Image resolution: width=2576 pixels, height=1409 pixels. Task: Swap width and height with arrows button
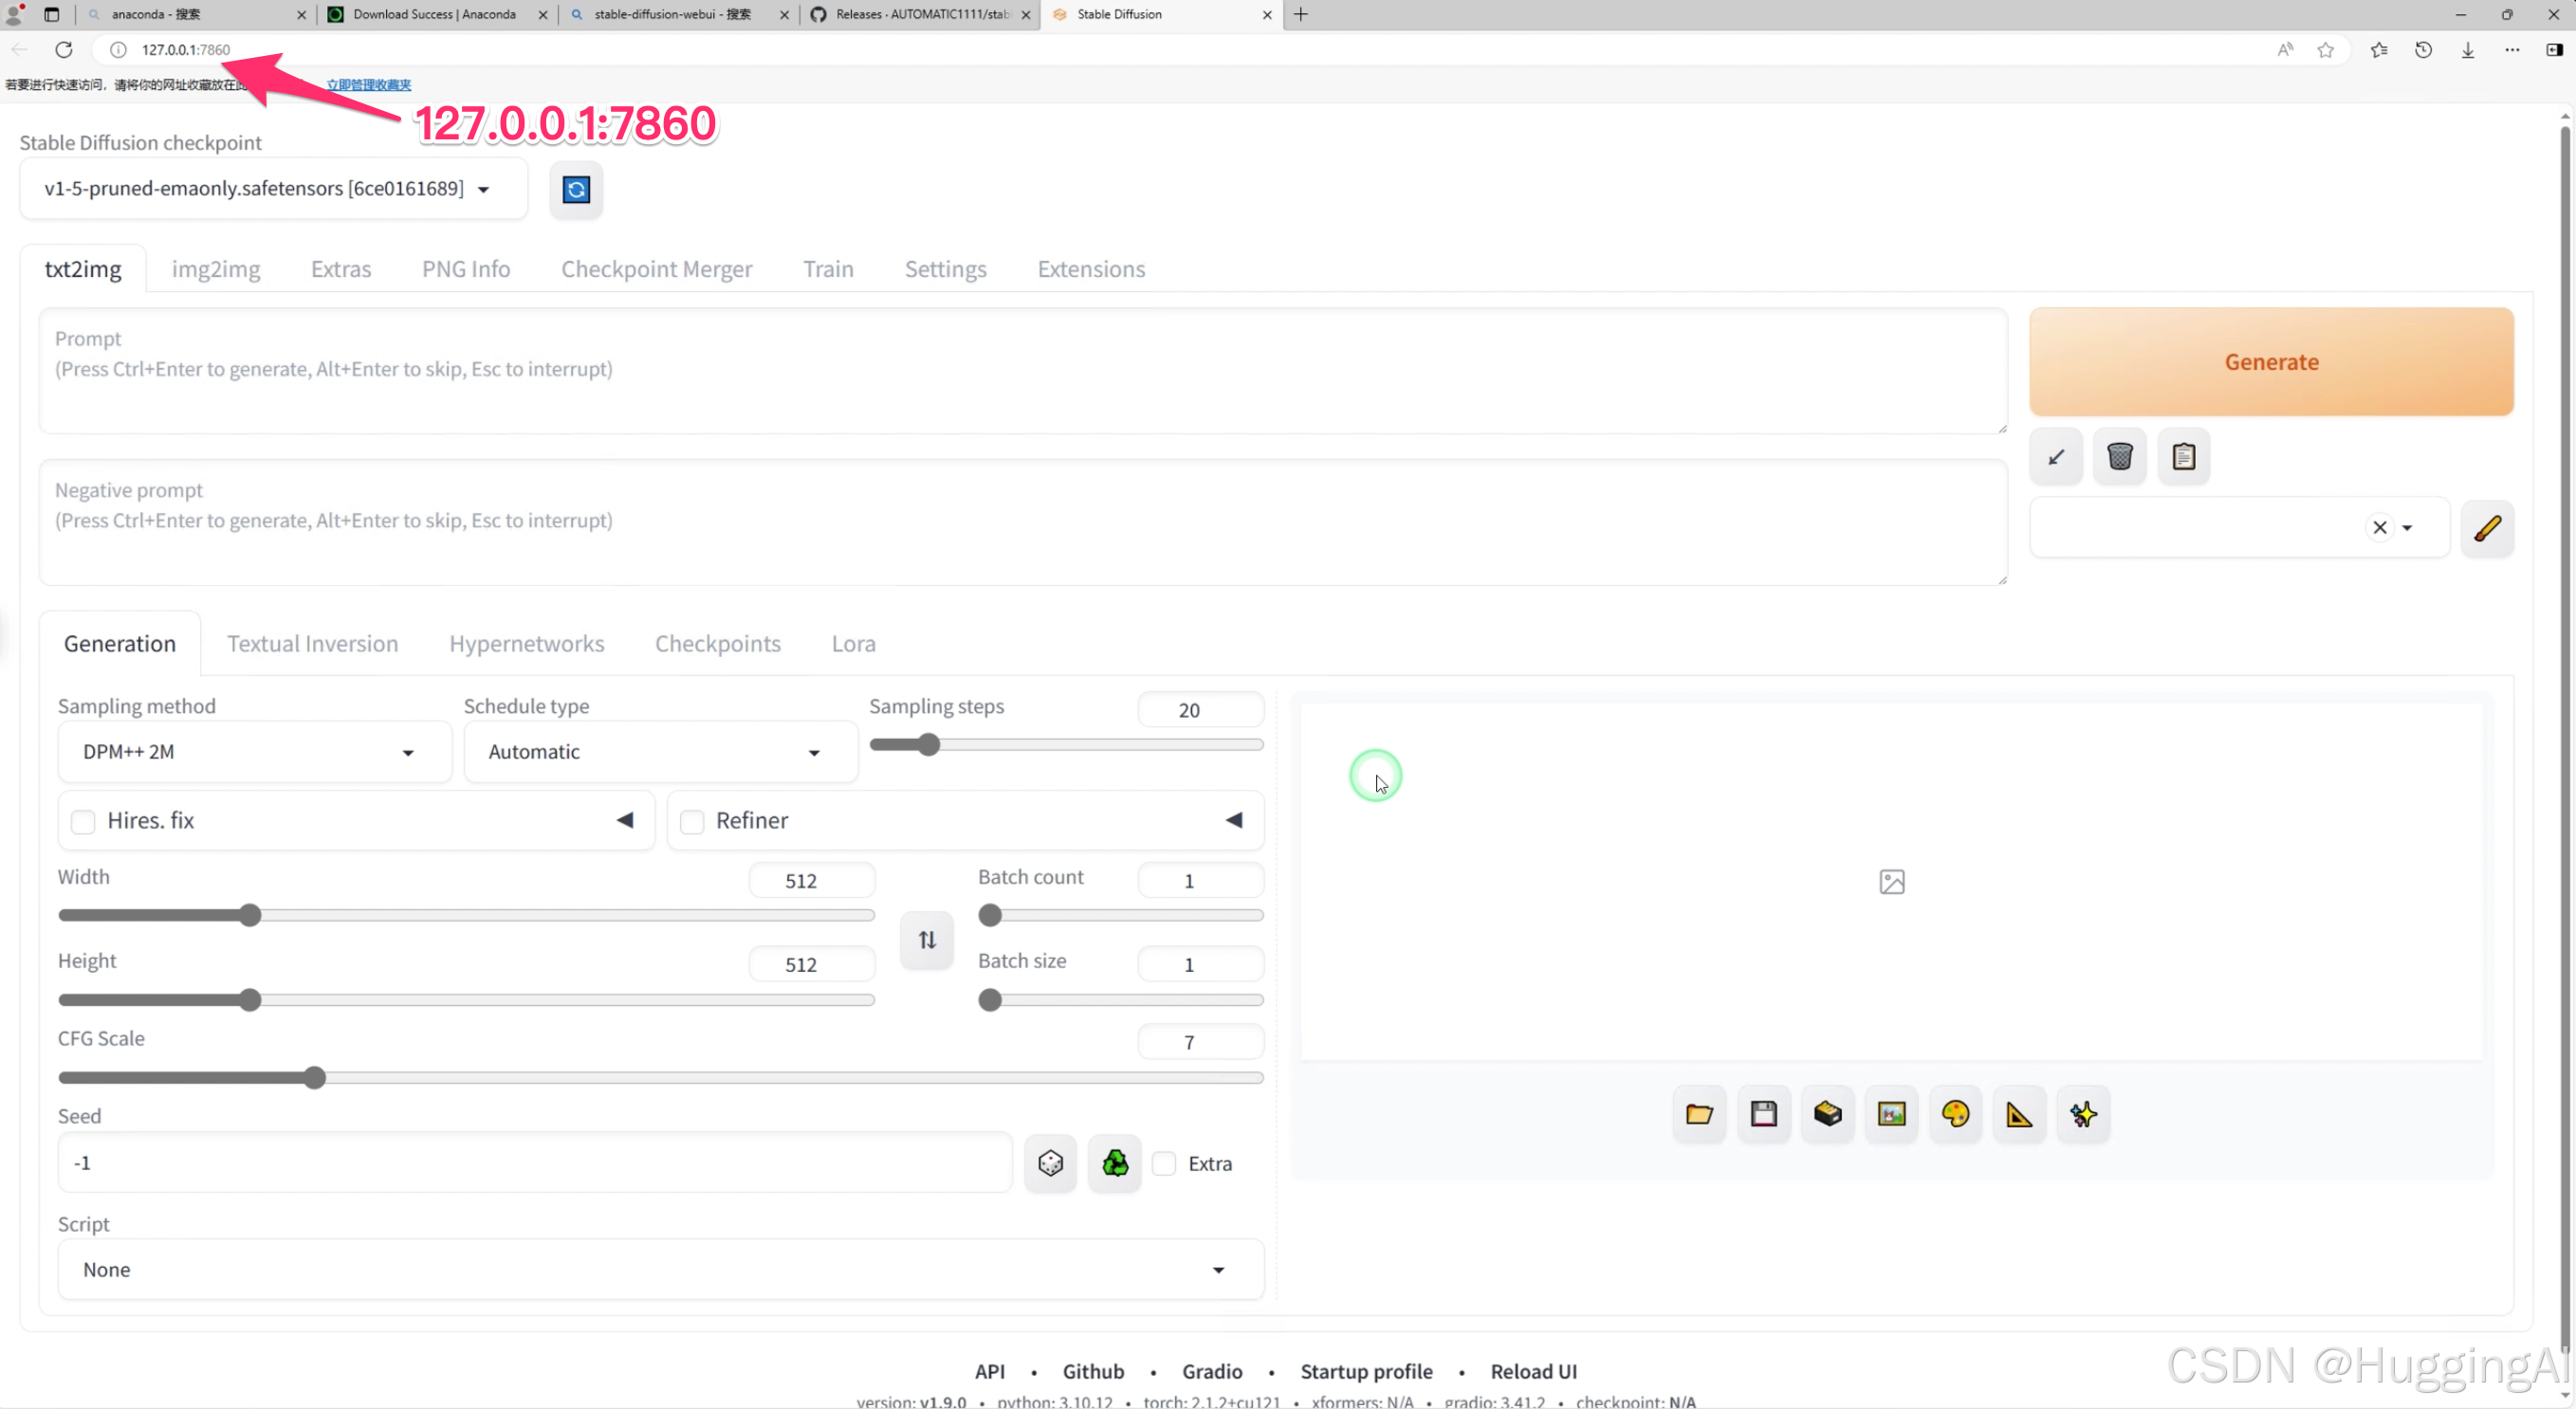[x=927, y=940]
